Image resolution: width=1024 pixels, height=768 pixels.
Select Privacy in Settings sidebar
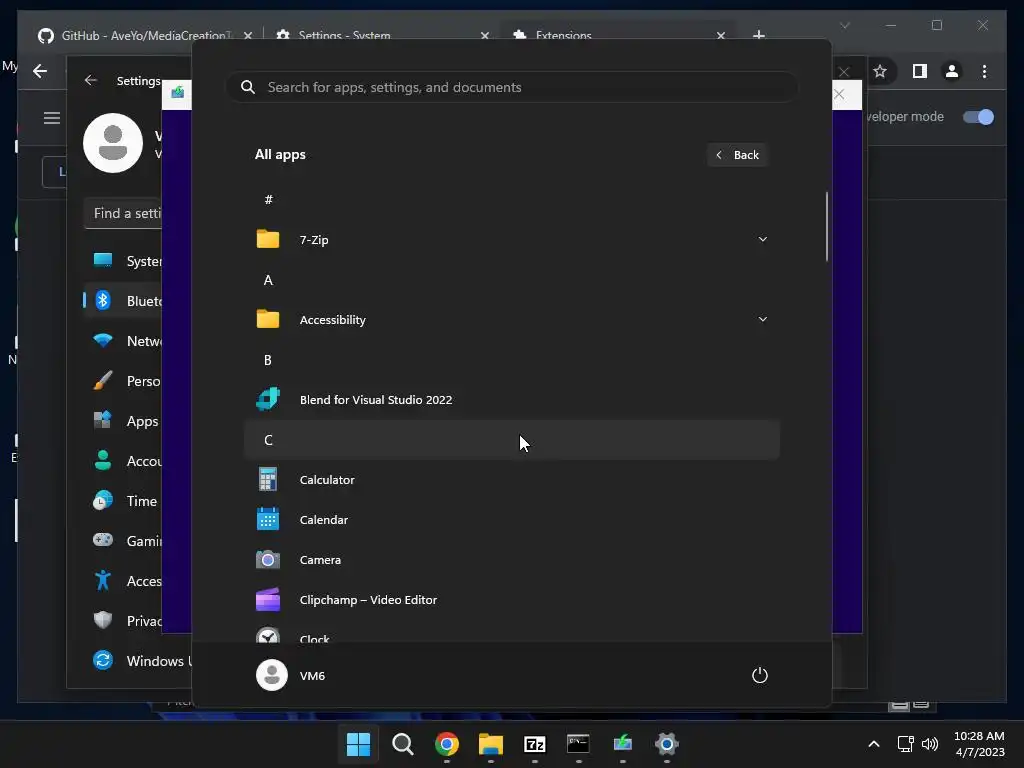tap(124, 620)
